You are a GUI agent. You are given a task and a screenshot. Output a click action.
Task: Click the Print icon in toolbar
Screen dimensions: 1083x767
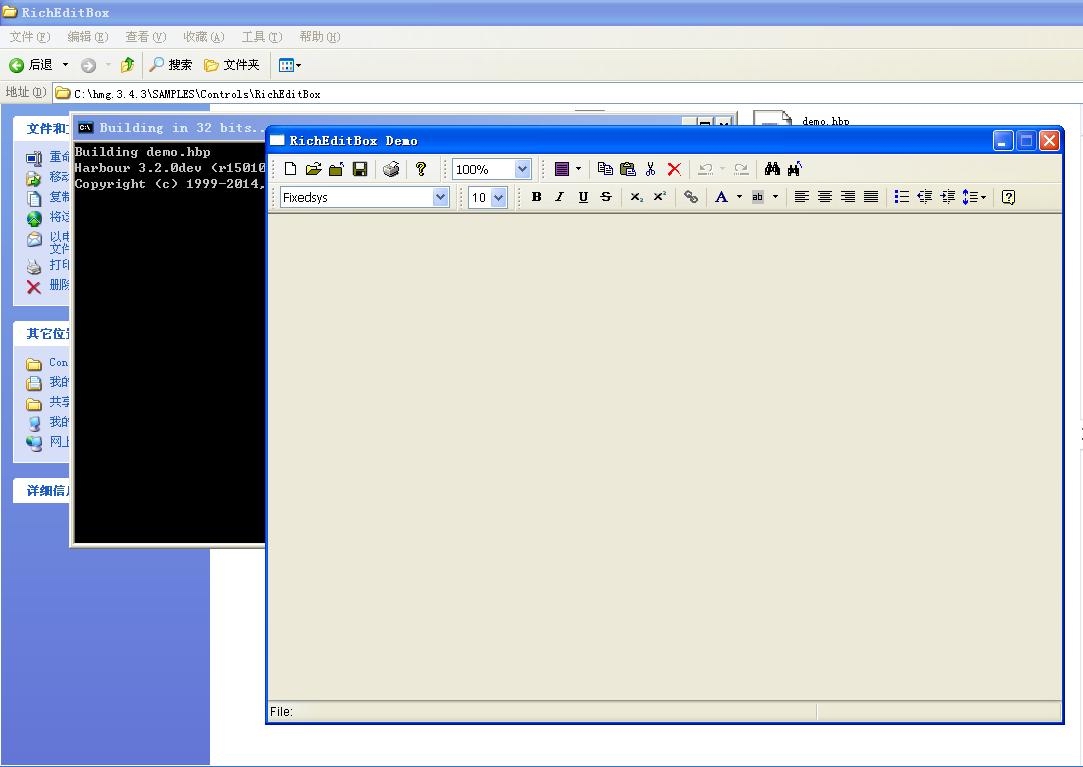pos(391,169)
